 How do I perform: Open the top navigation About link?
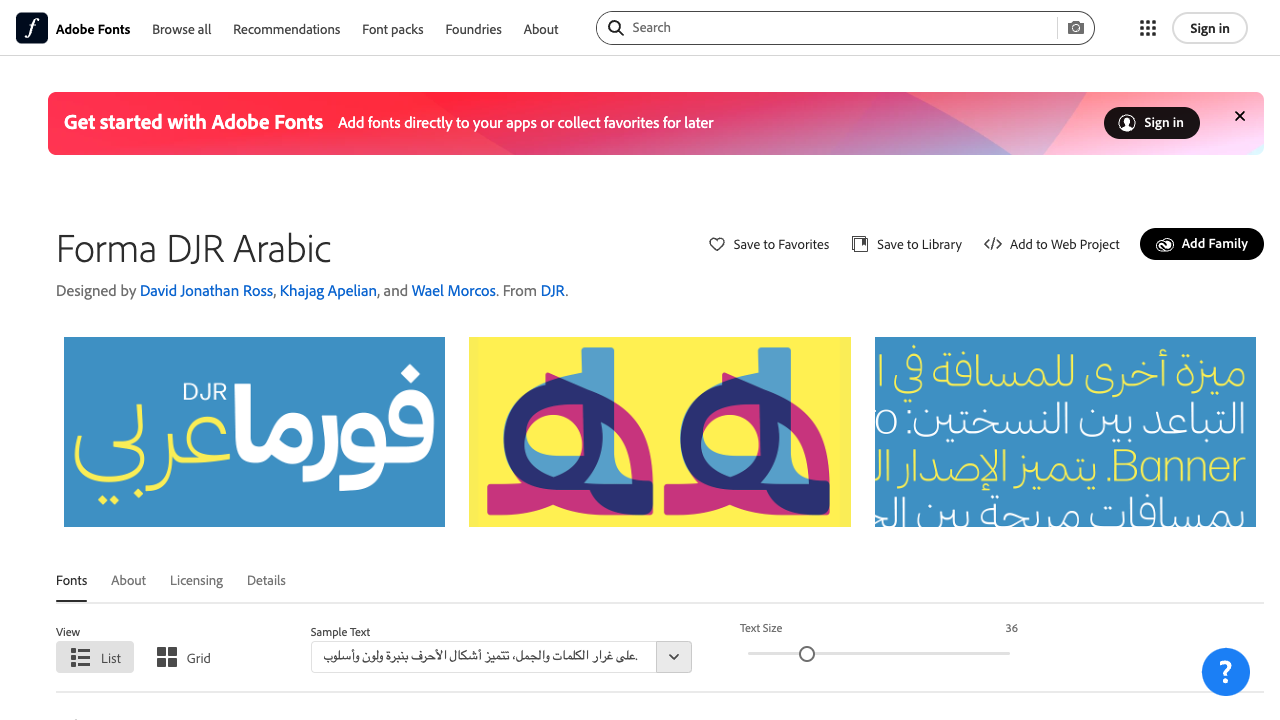(541, 29)
